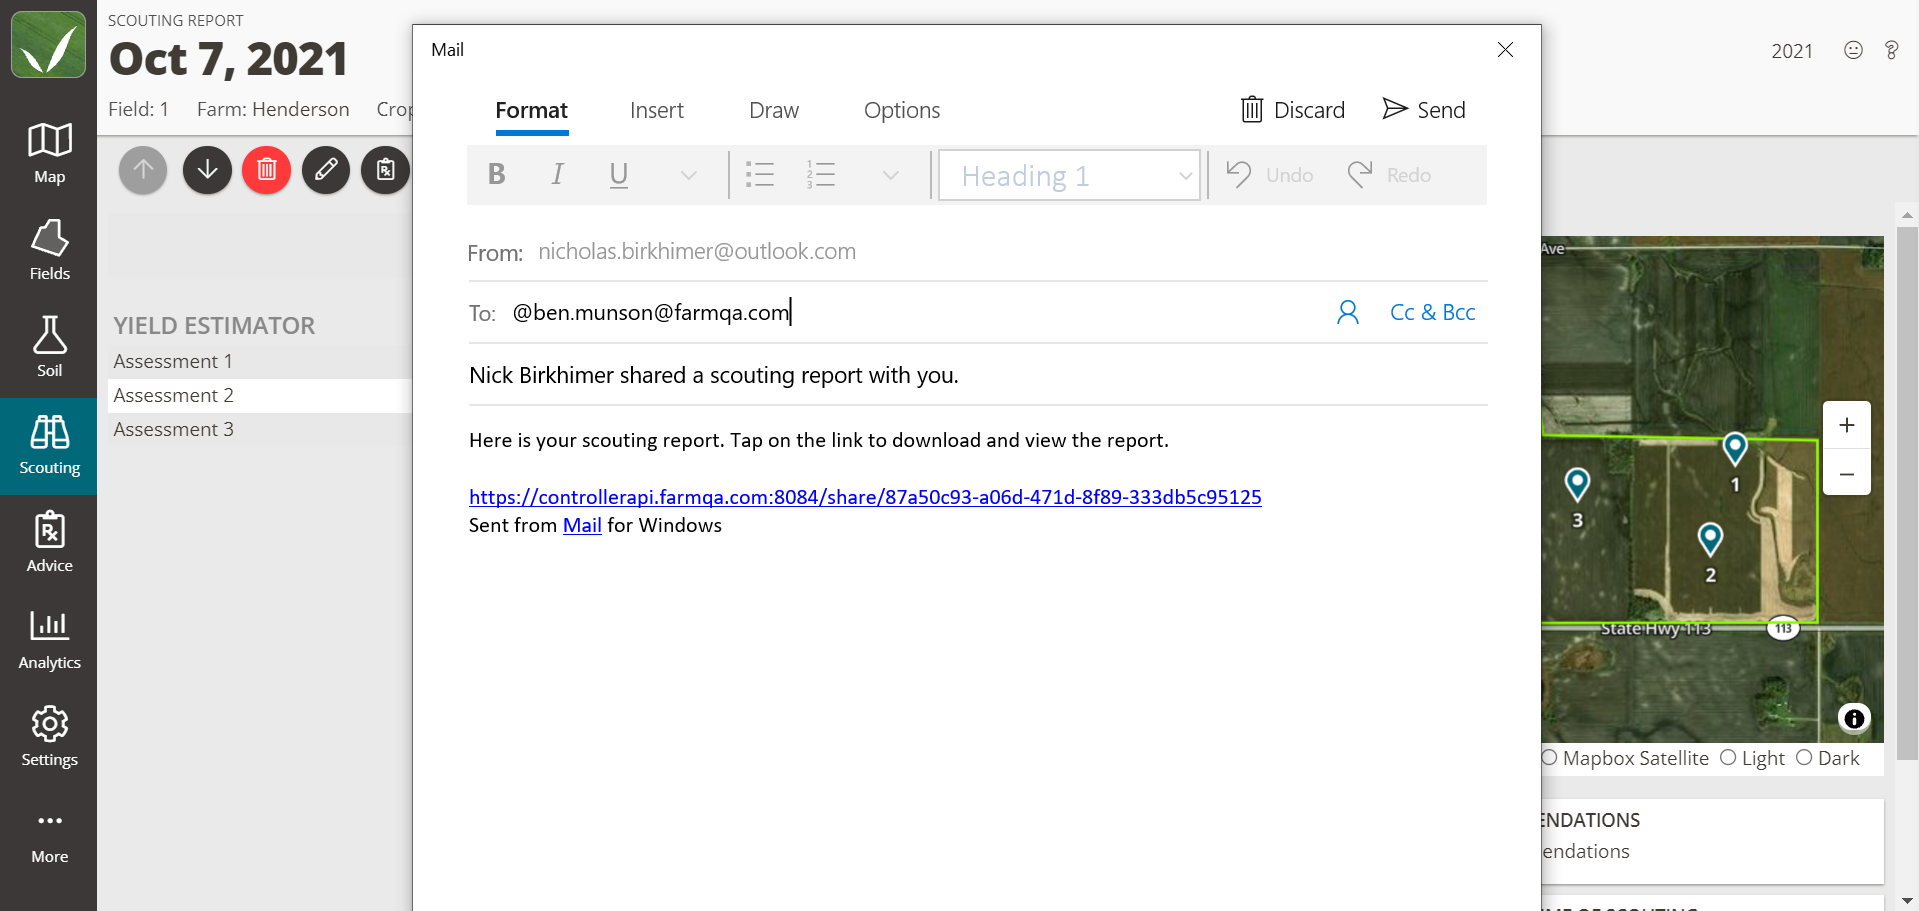Select Assessment 1 in Yield Estimator

point(260,361)
